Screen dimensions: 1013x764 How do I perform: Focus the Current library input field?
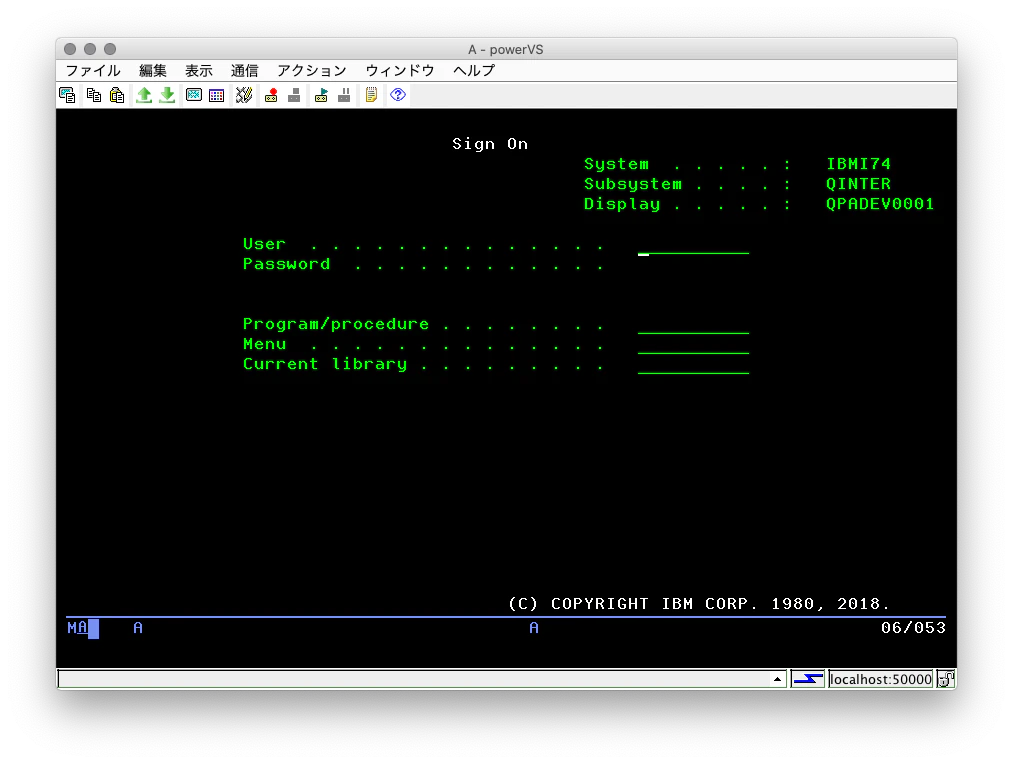pos(693,366)
